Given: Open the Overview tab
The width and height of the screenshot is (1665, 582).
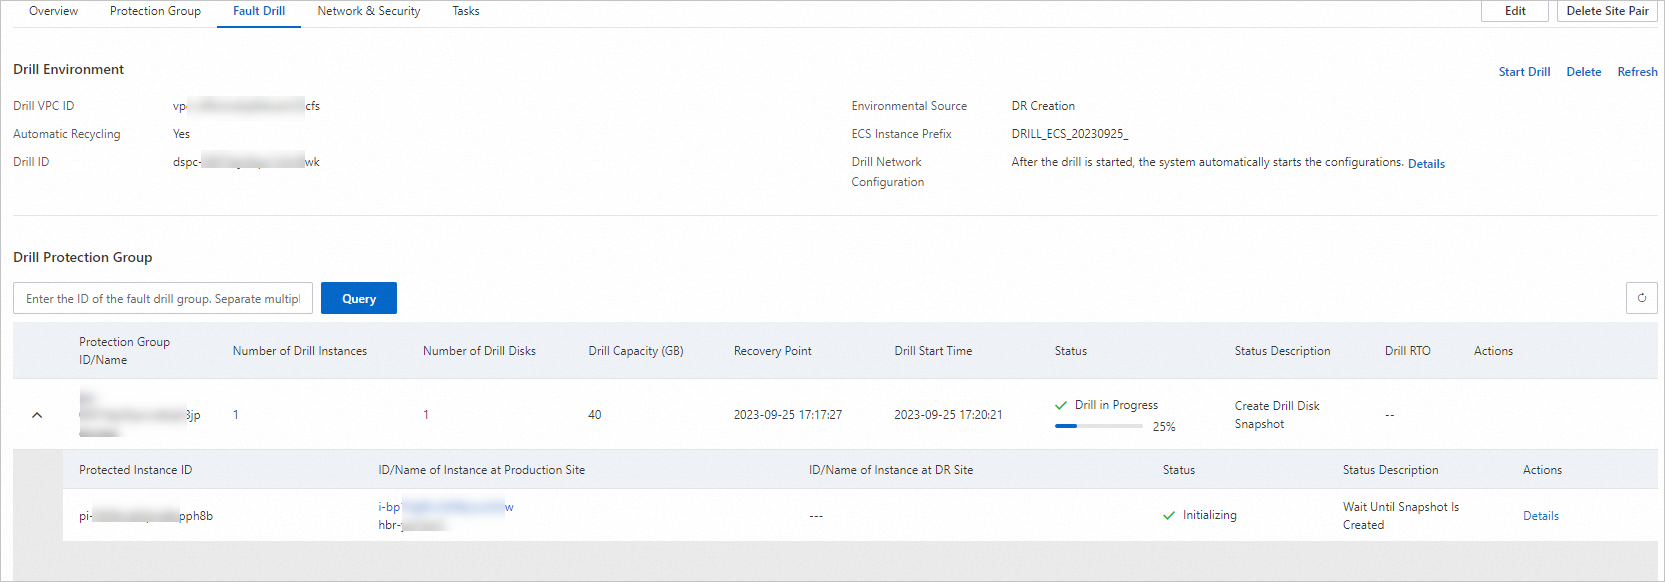Looking at the screenshot, I should (x=53, y=11).
